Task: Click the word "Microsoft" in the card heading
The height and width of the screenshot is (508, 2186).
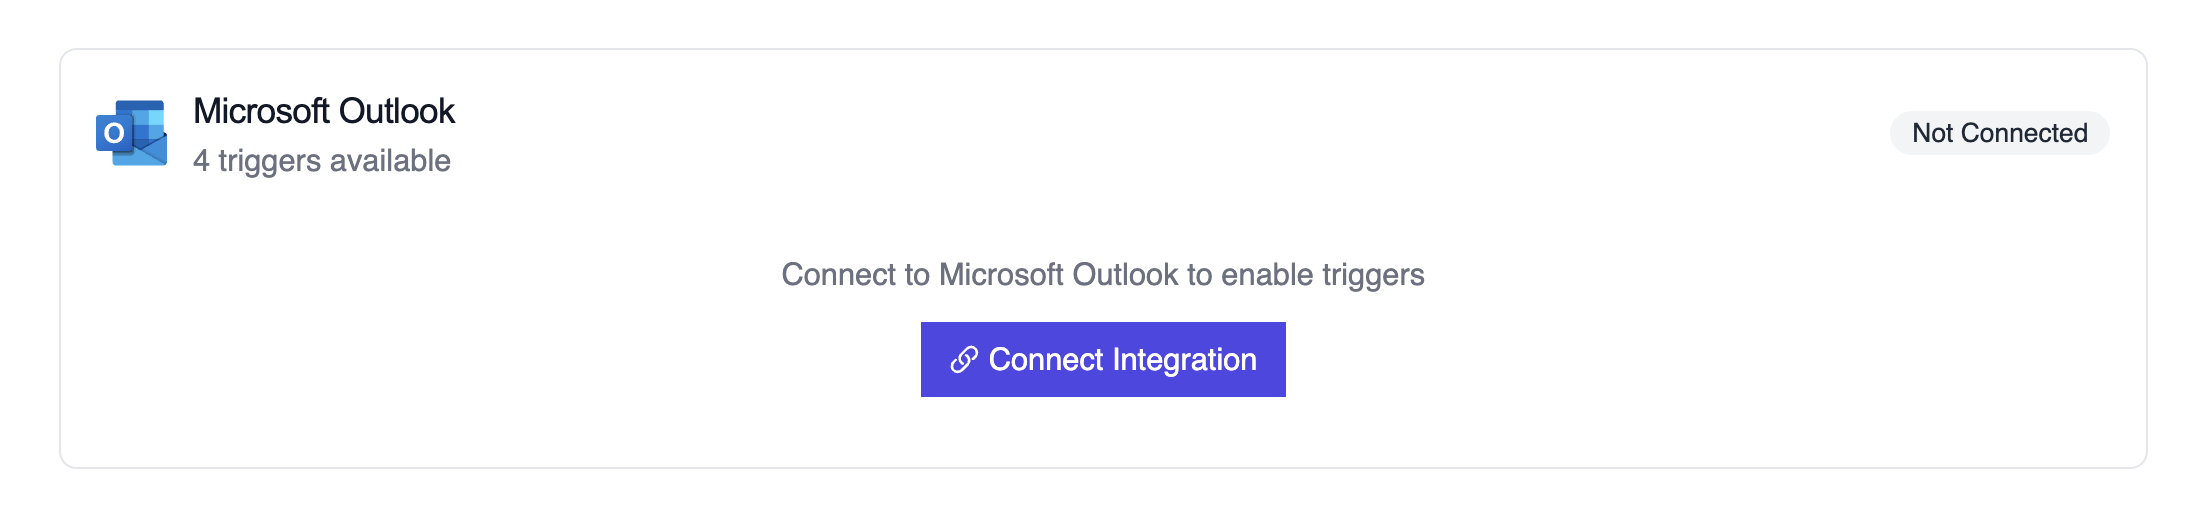Action: [x=261, y=111]
